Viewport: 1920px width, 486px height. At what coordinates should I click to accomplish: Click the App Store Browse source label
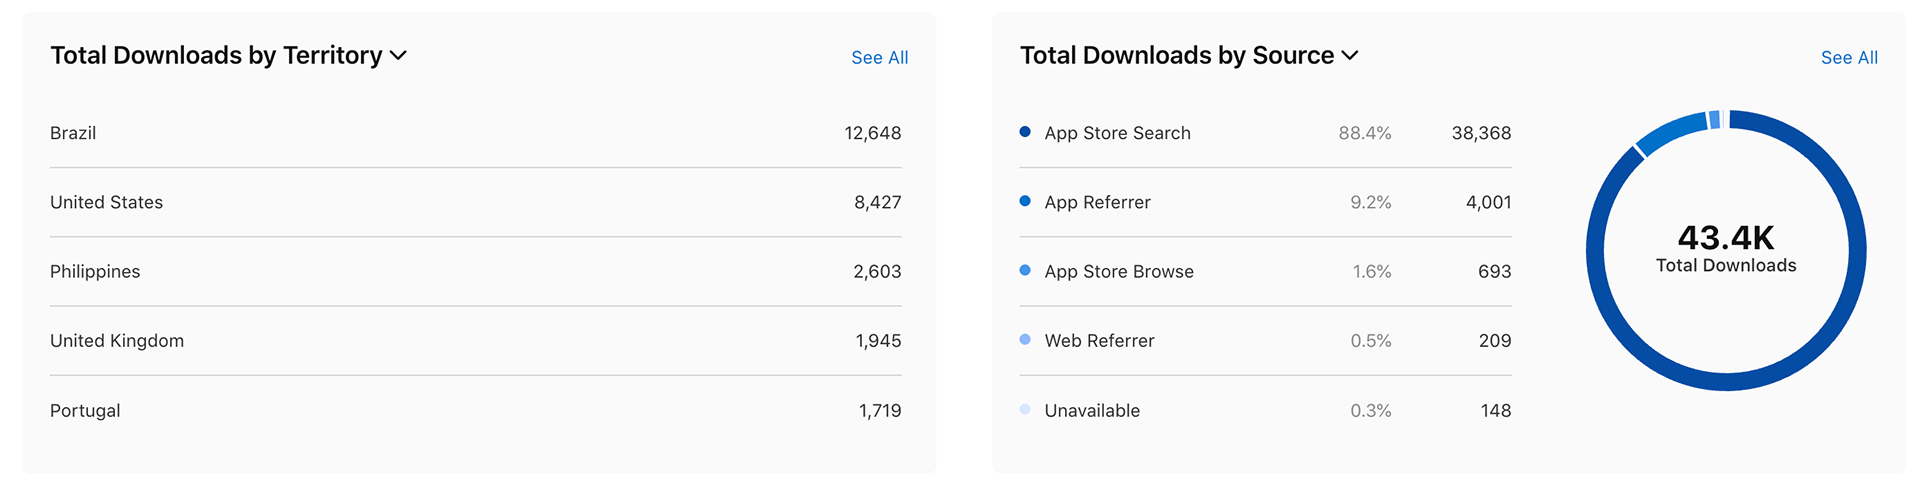pos(1119,271)
